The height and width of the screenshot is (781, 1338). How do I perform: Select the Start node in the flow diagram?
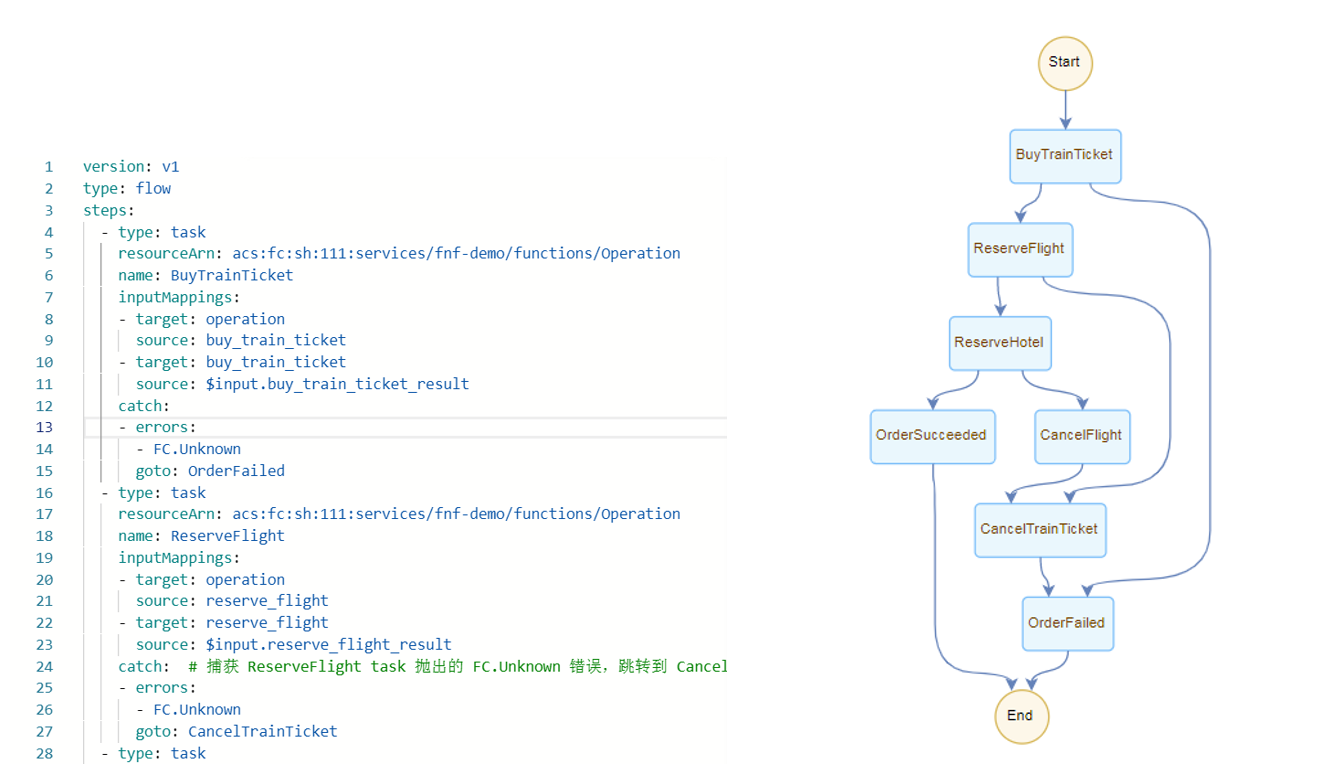(1065, 63)
